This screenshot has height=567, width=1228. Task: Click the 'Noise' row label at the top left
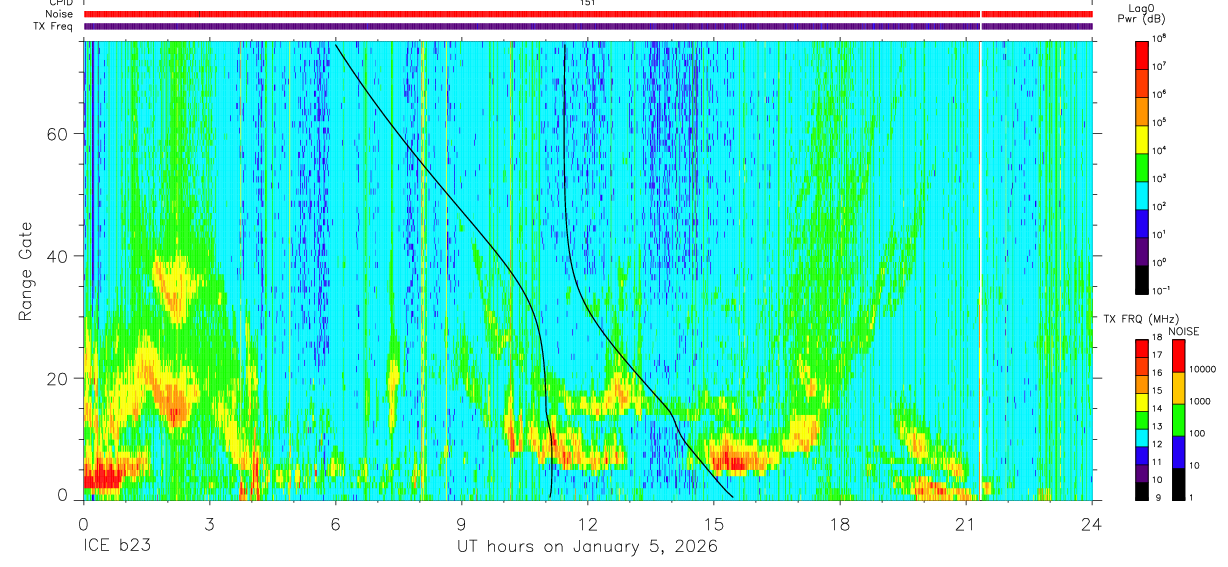[x=59, y=15]
